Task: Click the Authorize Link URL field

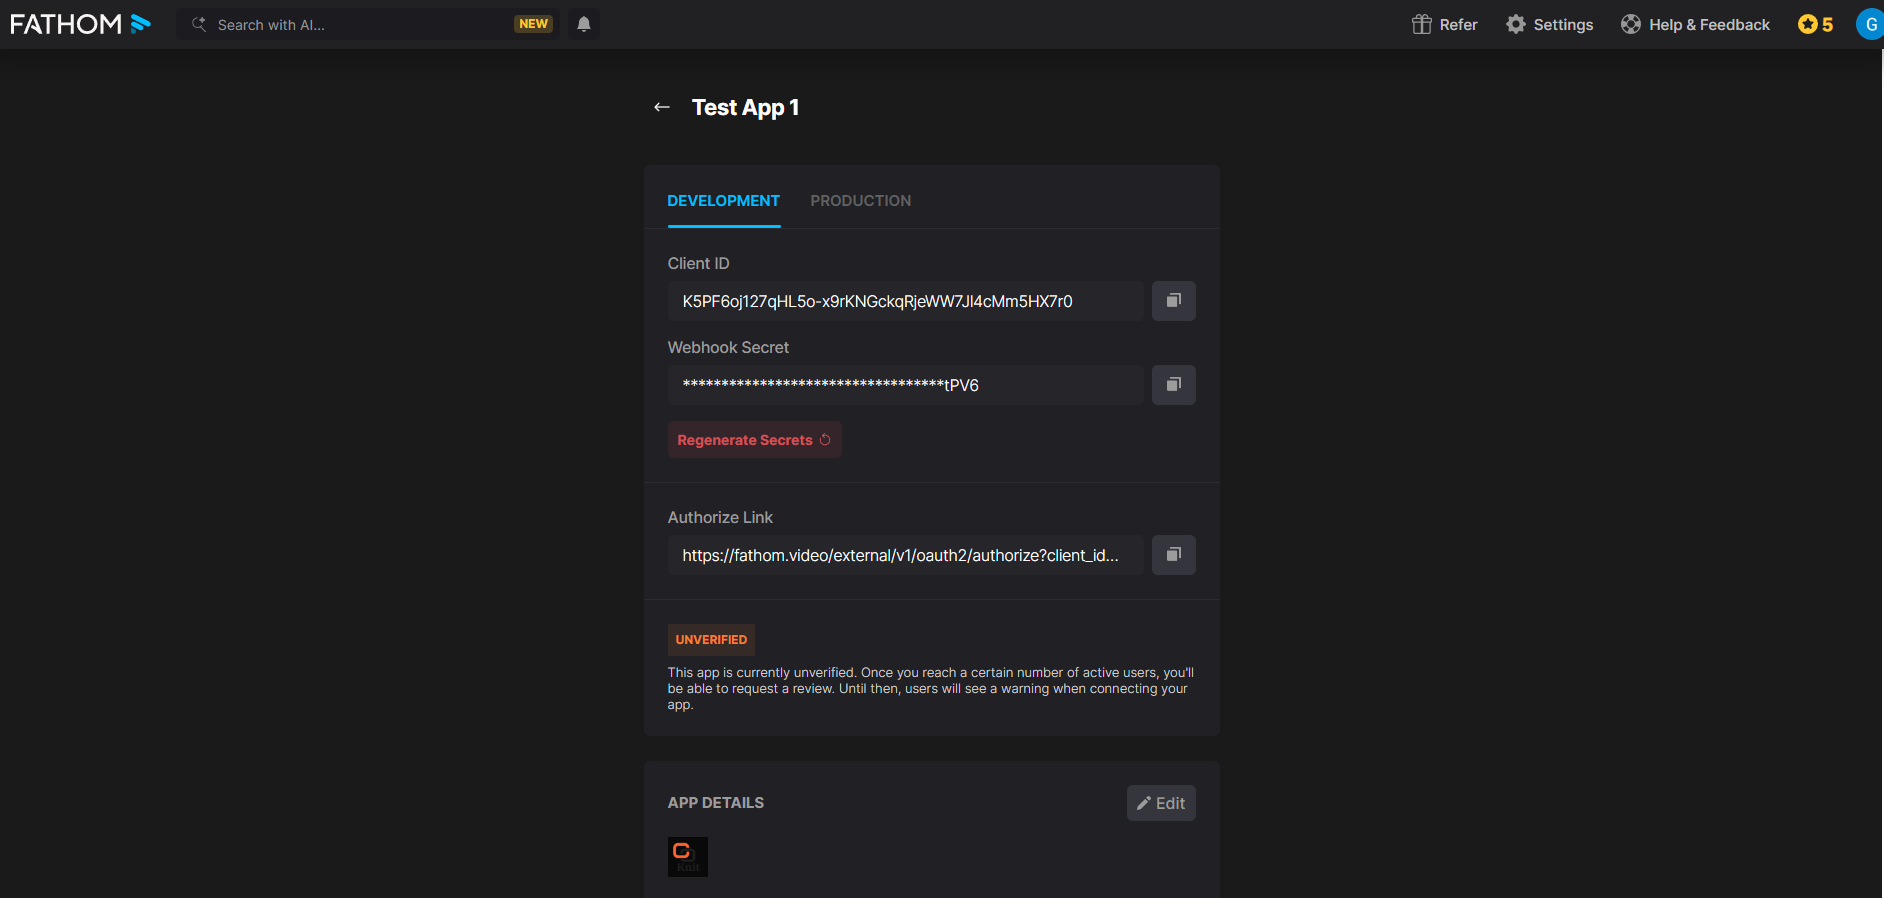Action: 906,555
